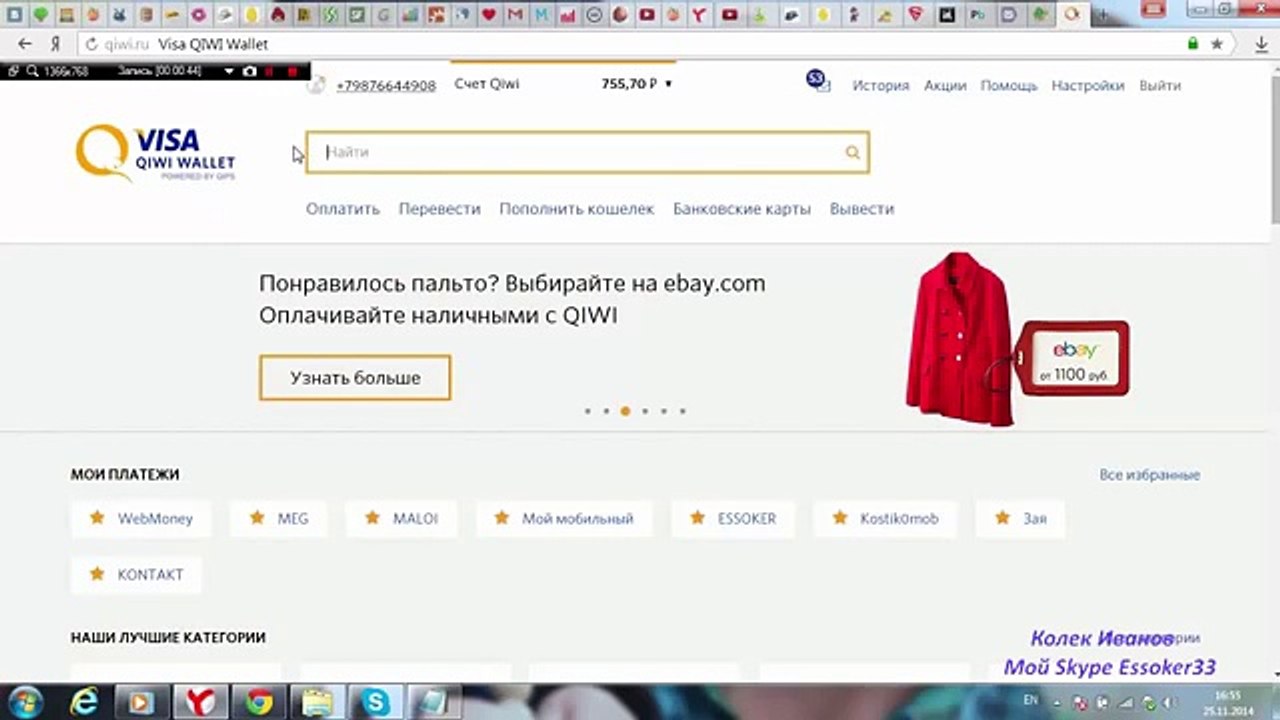Expand the account balance 755,70 dropdown
1280x720 pixels.
[668, 84]
